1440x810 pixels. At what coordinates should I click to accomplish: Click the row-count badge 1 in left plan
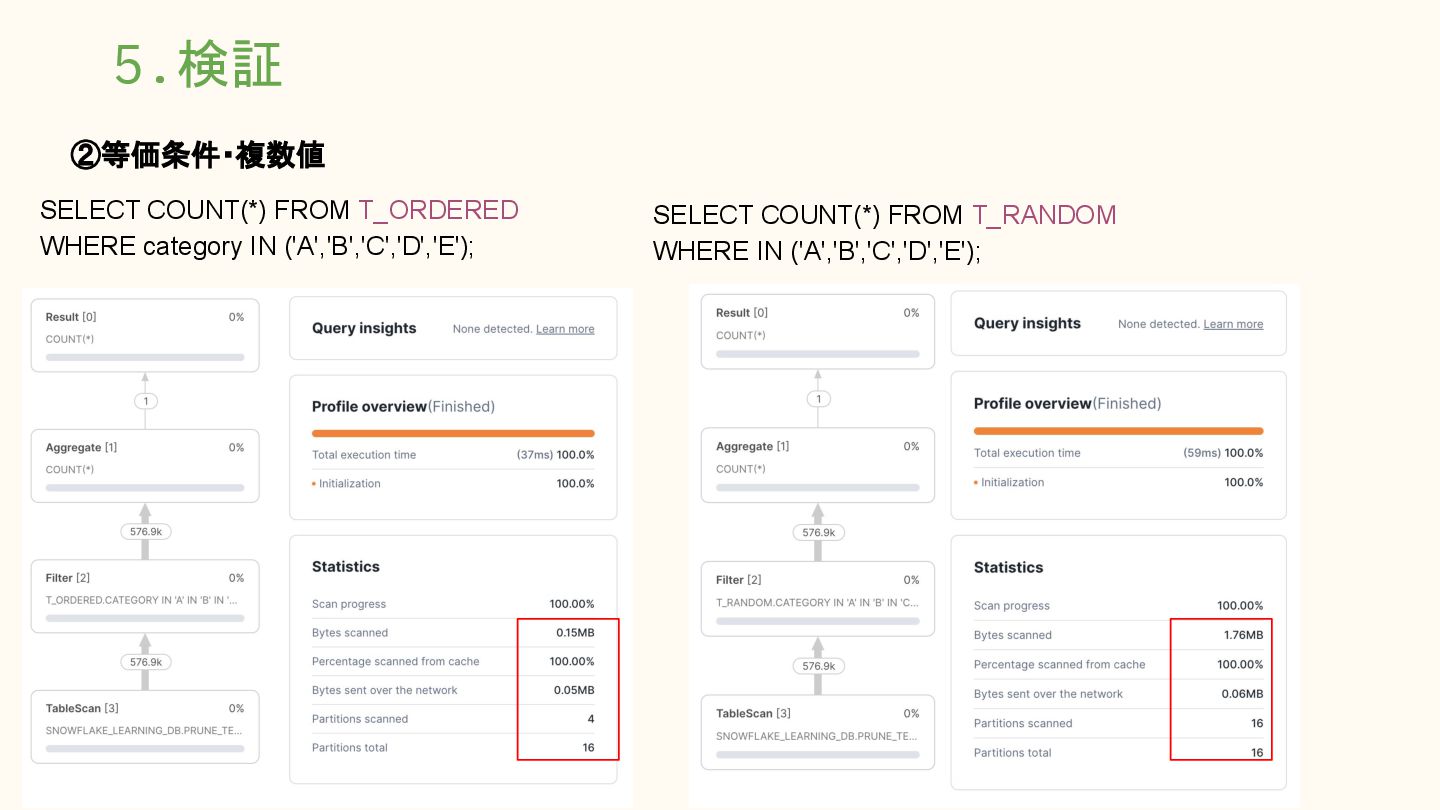(146, 401)
